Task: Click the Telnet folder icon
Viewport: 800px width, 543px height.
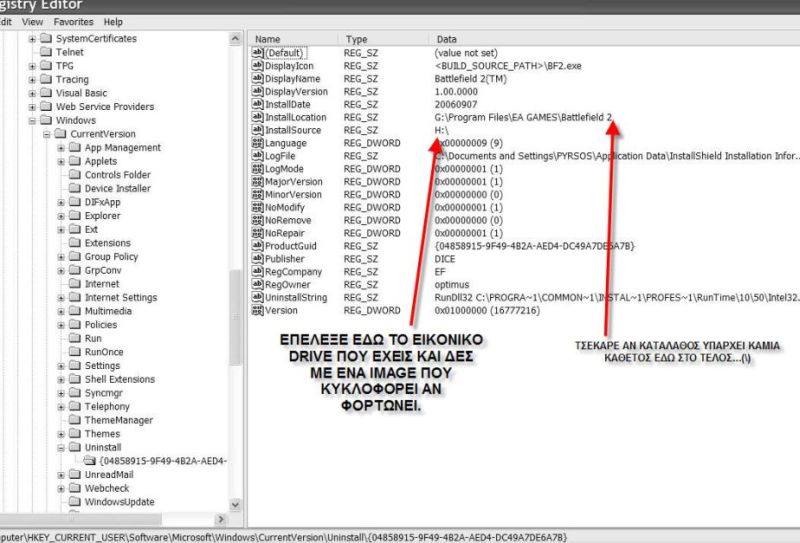Action: pos(46,52)
